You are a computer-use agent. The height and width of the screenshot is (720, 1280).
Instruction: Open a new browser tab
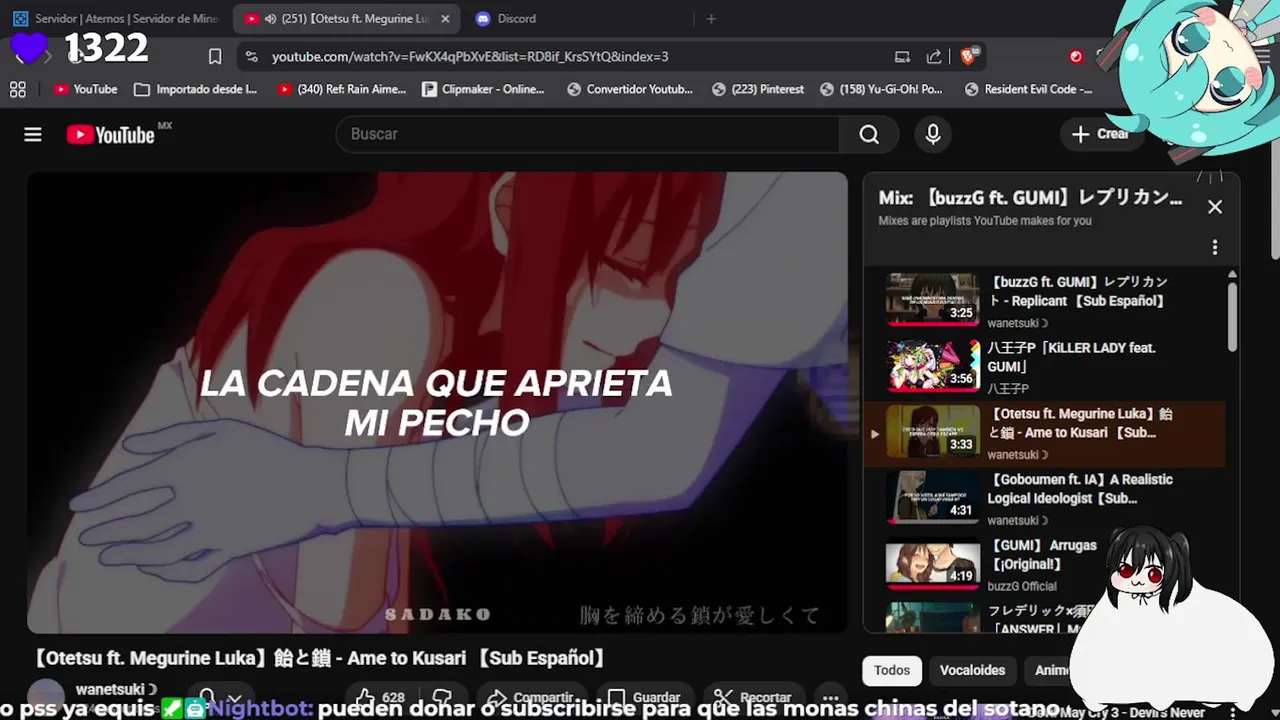[x=711, y=18]
